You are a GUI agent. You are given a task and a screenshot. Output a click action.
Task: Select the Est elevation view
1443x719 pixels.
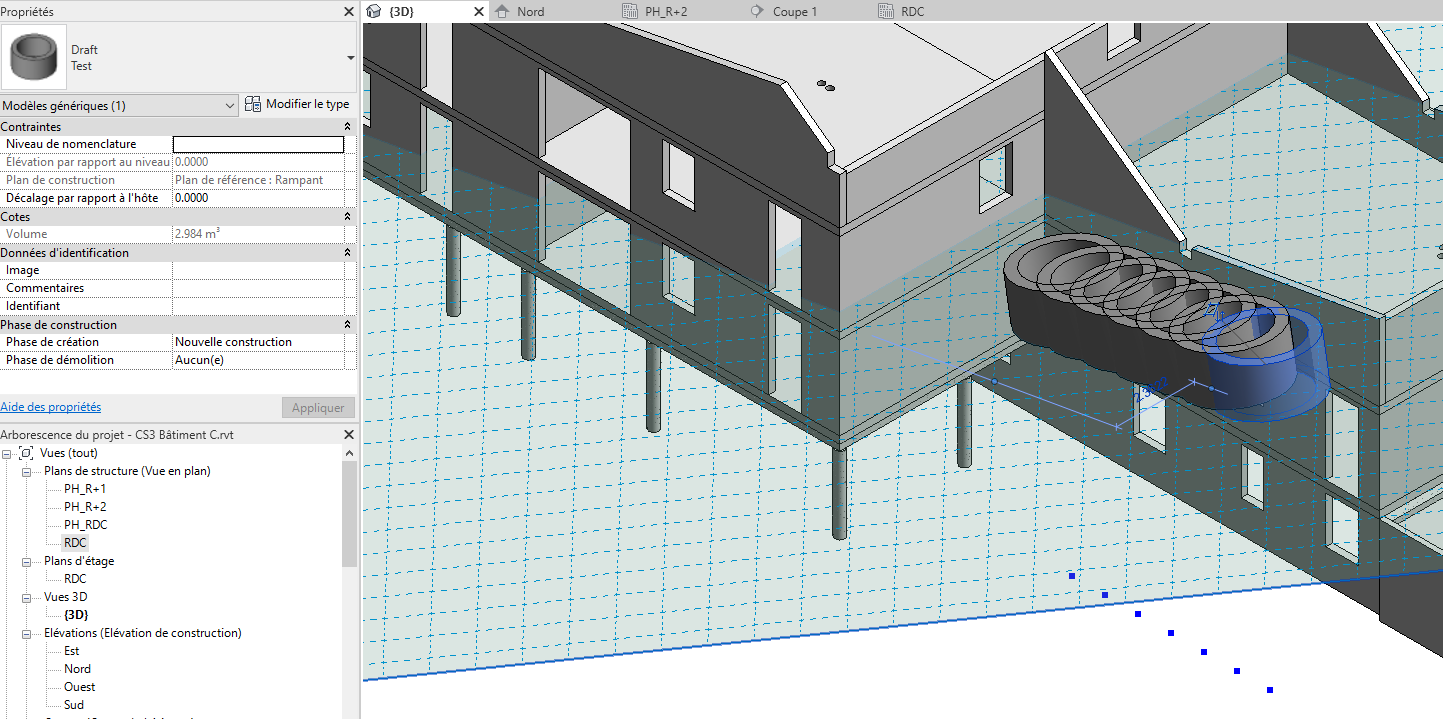tap(71, 651)
